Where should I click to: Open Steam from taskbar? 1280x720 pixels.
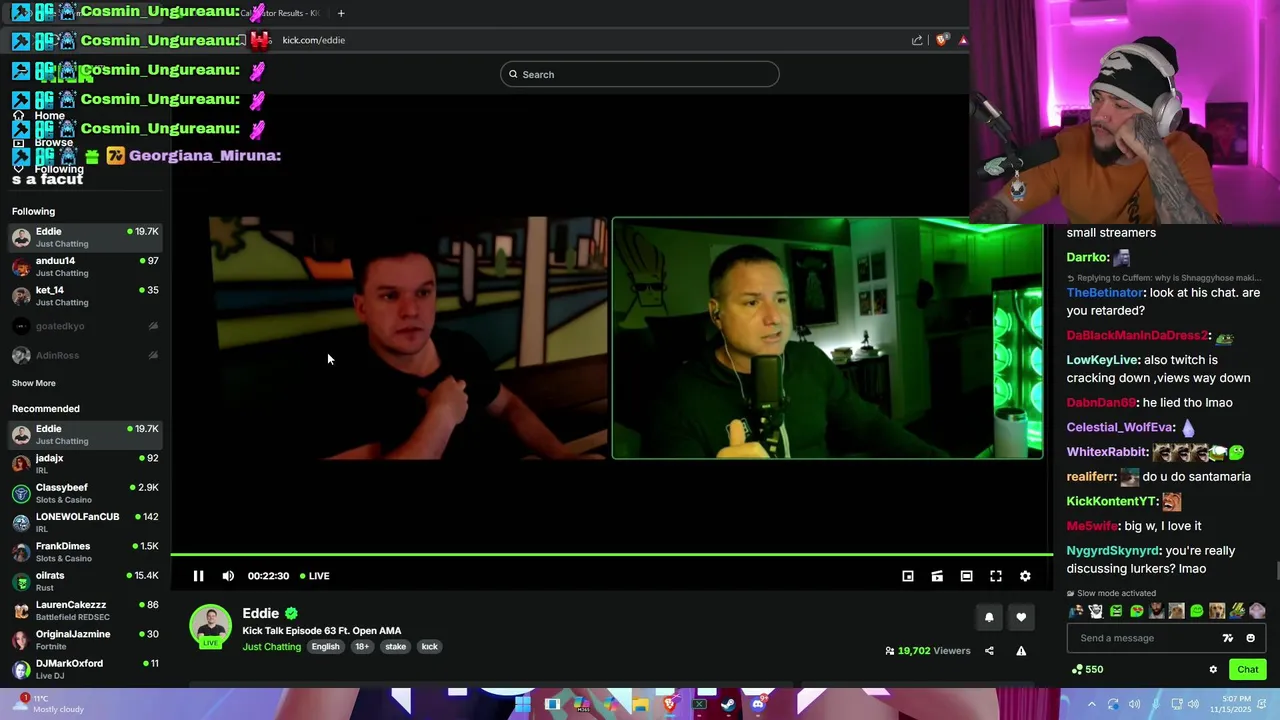pyautogui.click(x=728, y=704)
